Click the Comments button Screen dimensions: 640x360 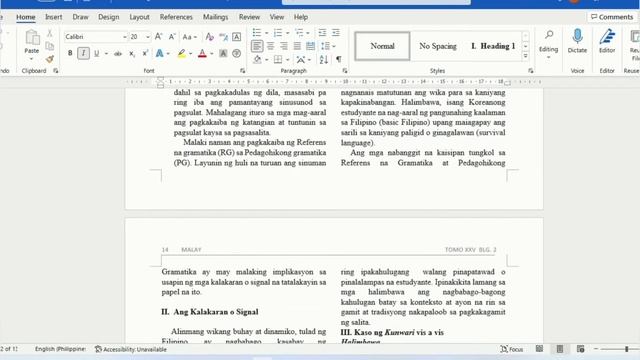[612, 17]
